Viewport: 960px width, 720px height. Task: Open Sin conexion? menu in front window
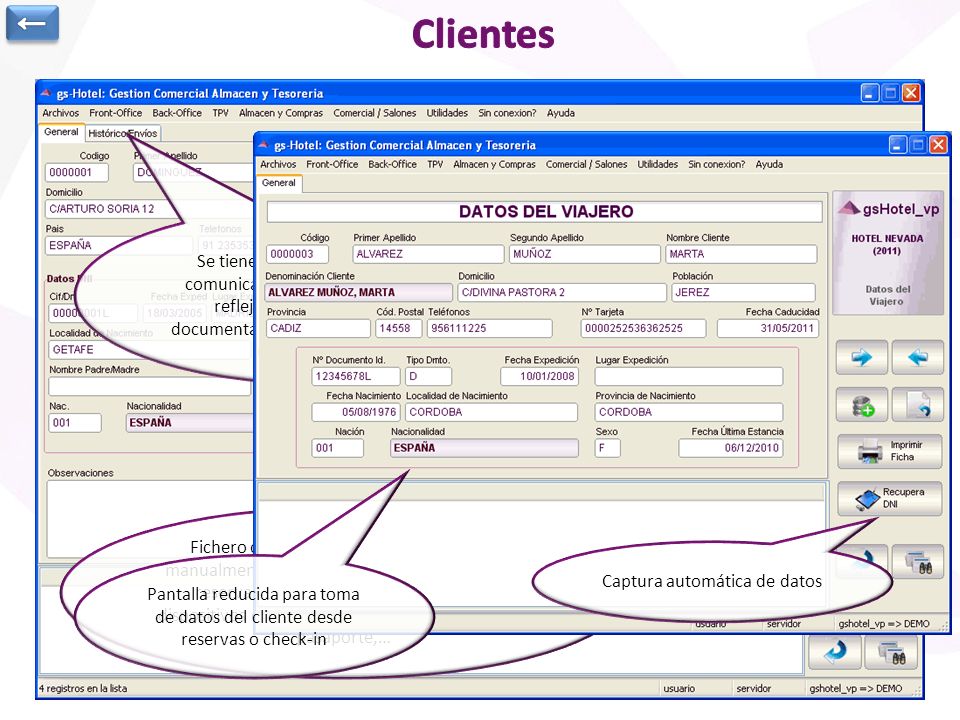click(x=716, y=164)
